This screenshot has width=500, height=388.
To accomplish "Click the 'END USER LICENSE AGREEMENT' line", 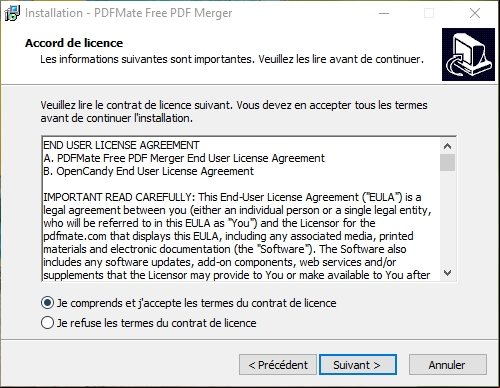I will coord(121,145).
